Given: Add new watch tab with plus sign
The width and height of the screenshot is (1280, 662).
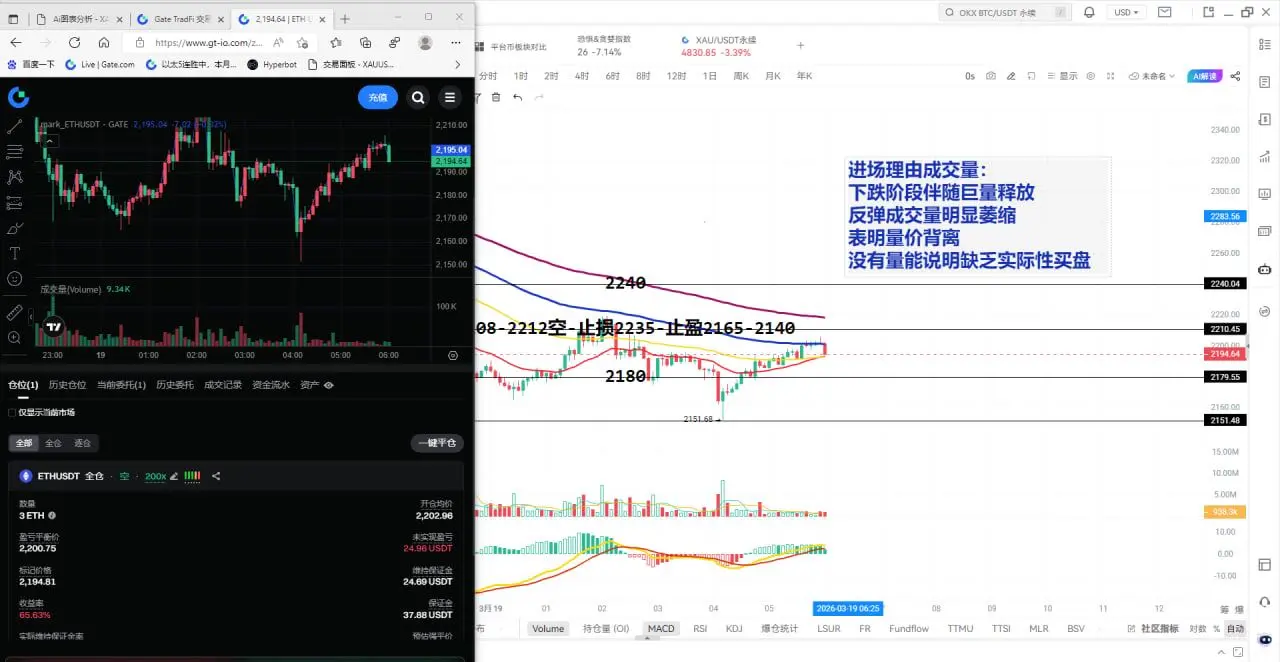Looking at the screenshot, I should click(800, 45).
